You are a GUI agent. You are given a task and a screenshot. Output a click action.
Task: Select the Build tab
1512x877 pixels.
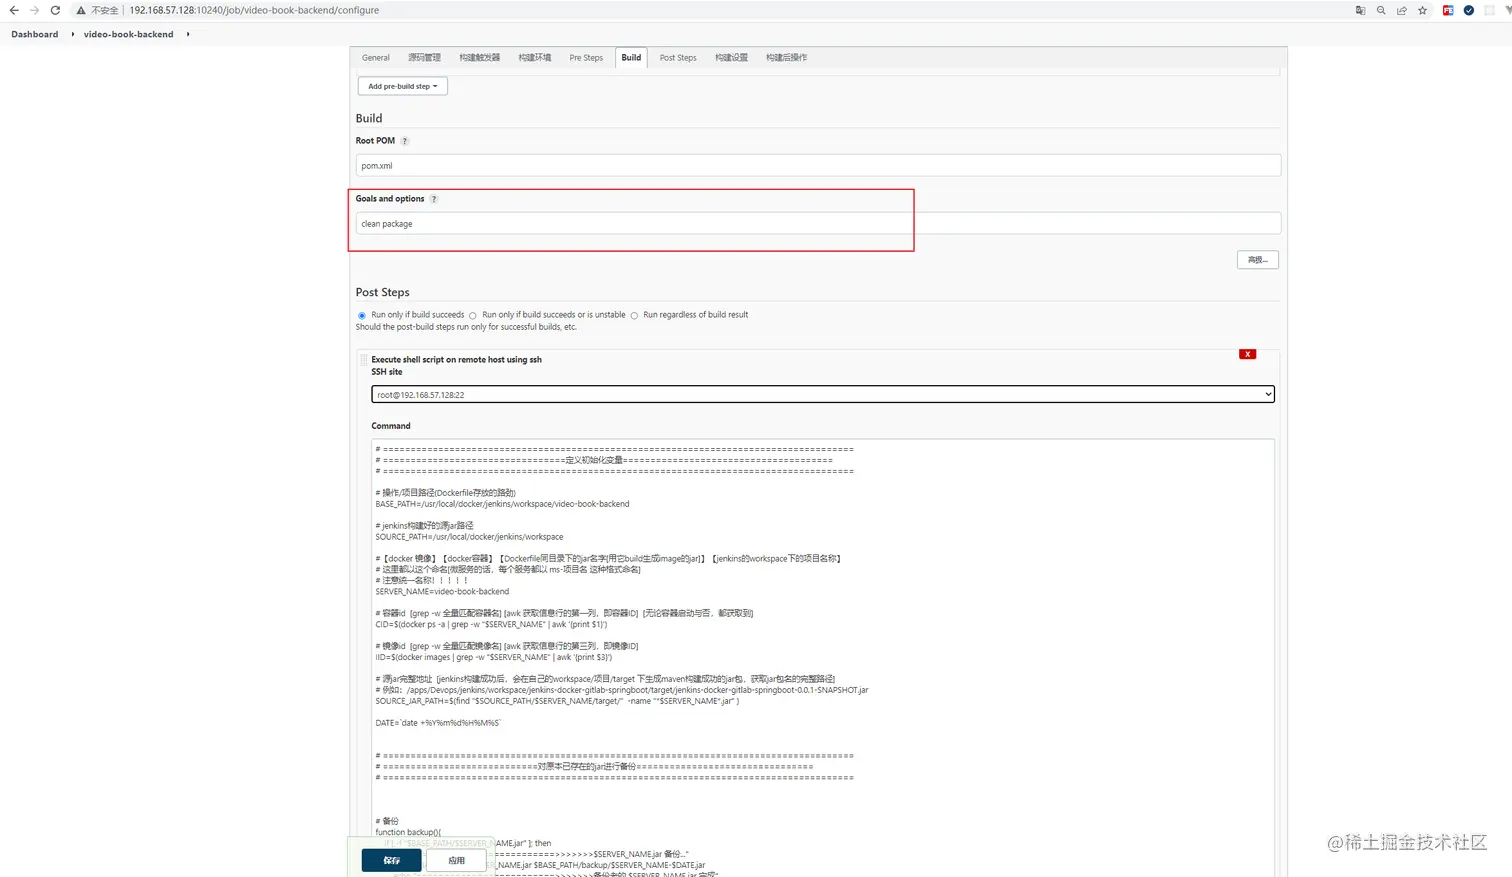631,58
